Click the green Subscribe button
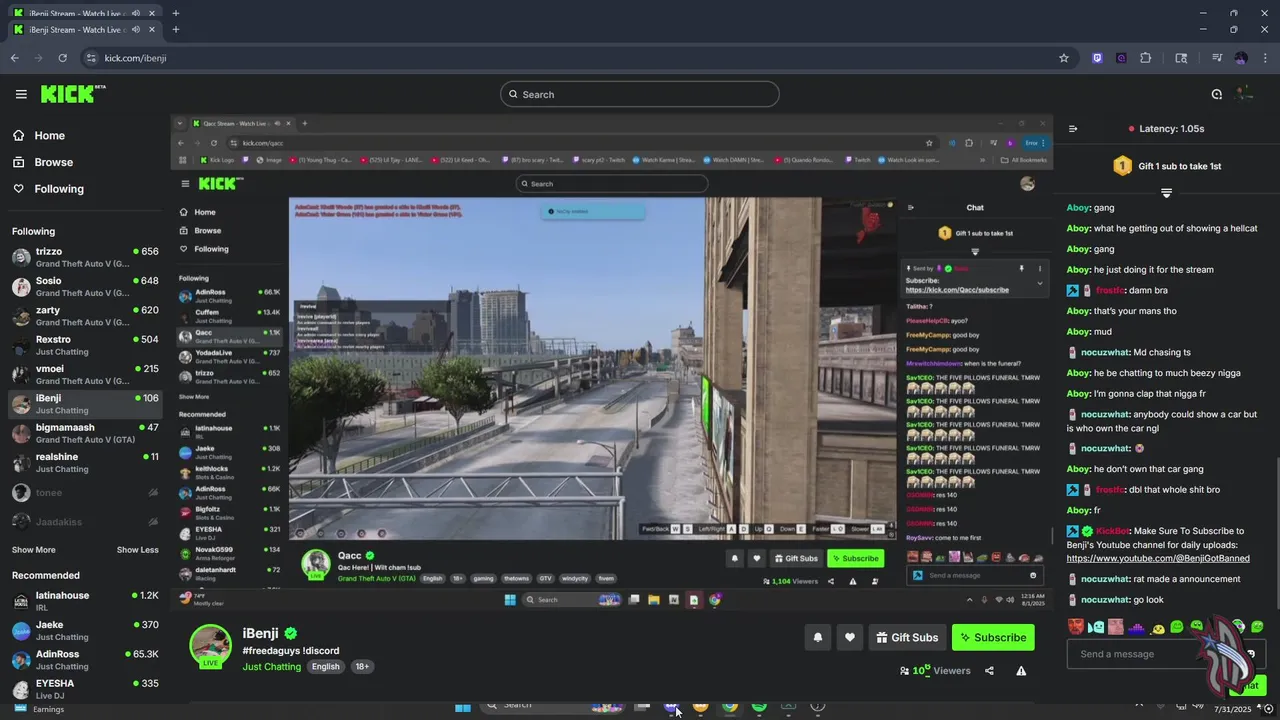This screenshot has height=720, width=1280. pyautogui.click(x=993, y=638)
